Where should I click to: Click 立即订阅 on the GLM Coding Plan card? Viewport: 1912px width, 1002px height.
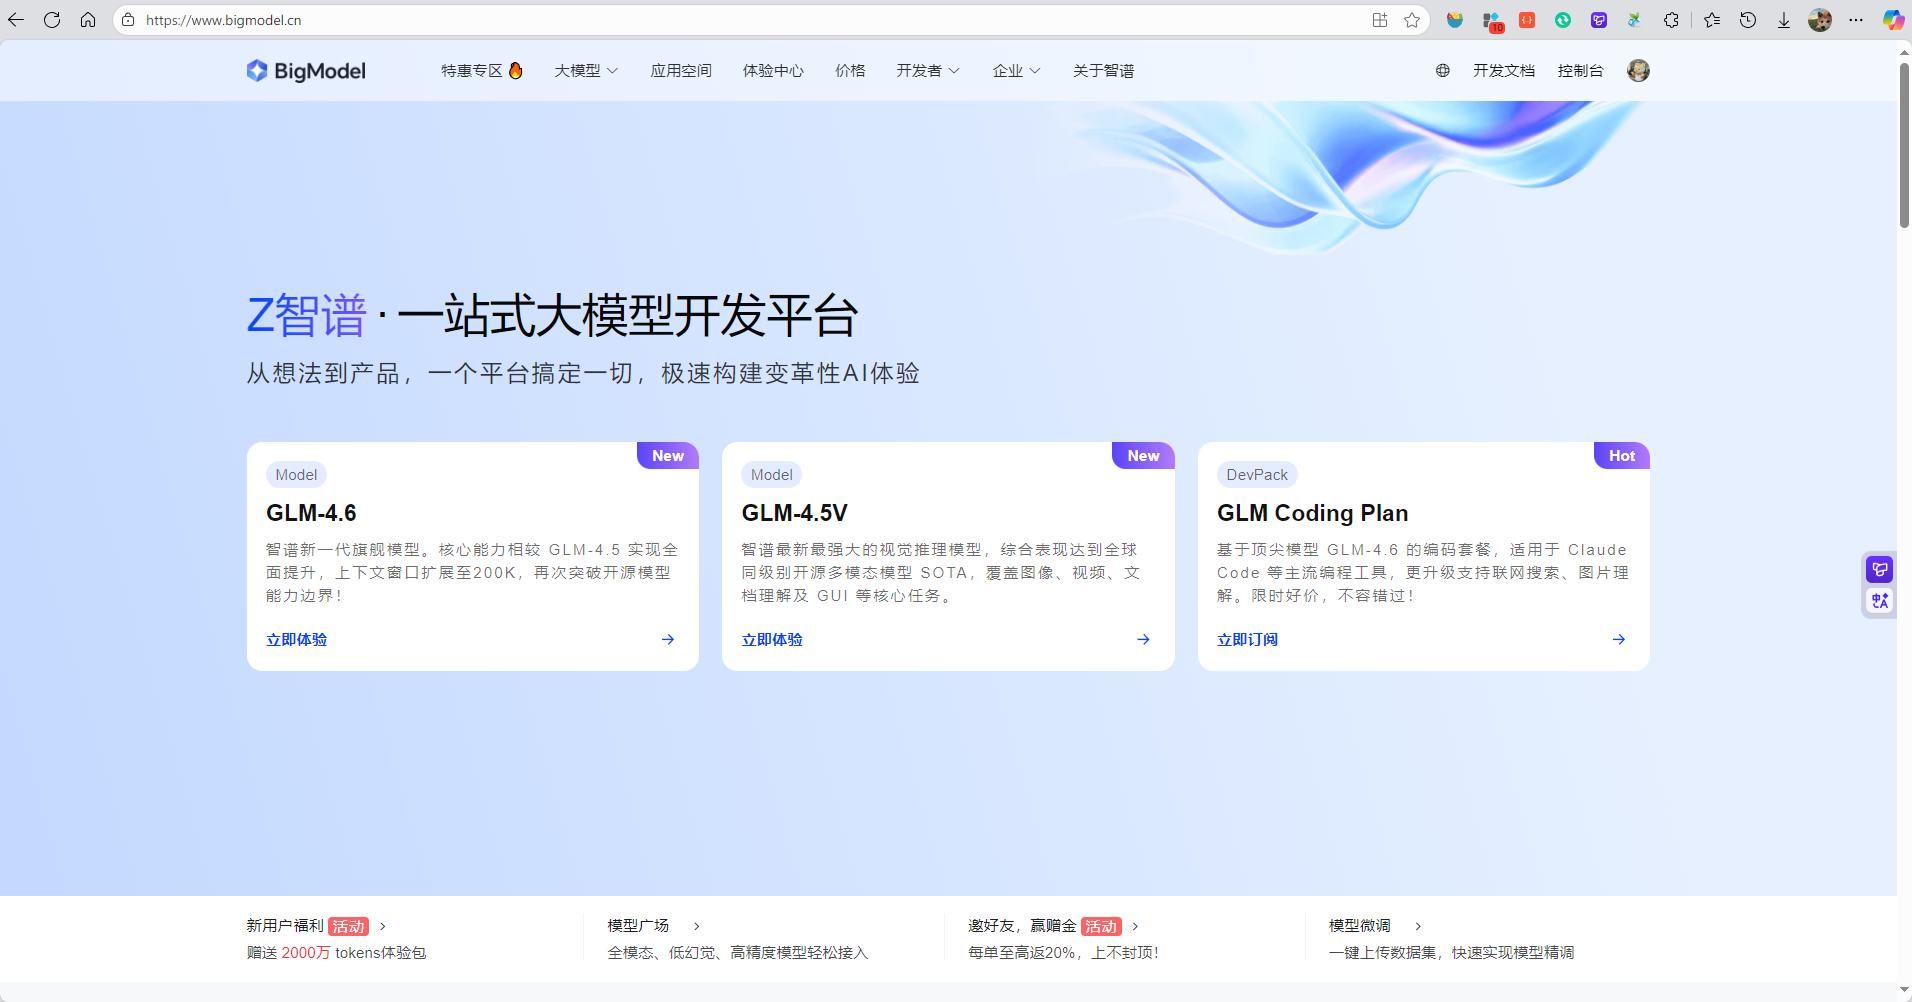[1247, 639]
